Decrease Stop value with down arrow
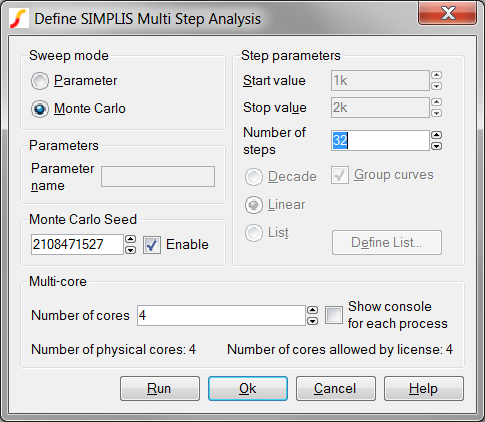 point(437,113)
